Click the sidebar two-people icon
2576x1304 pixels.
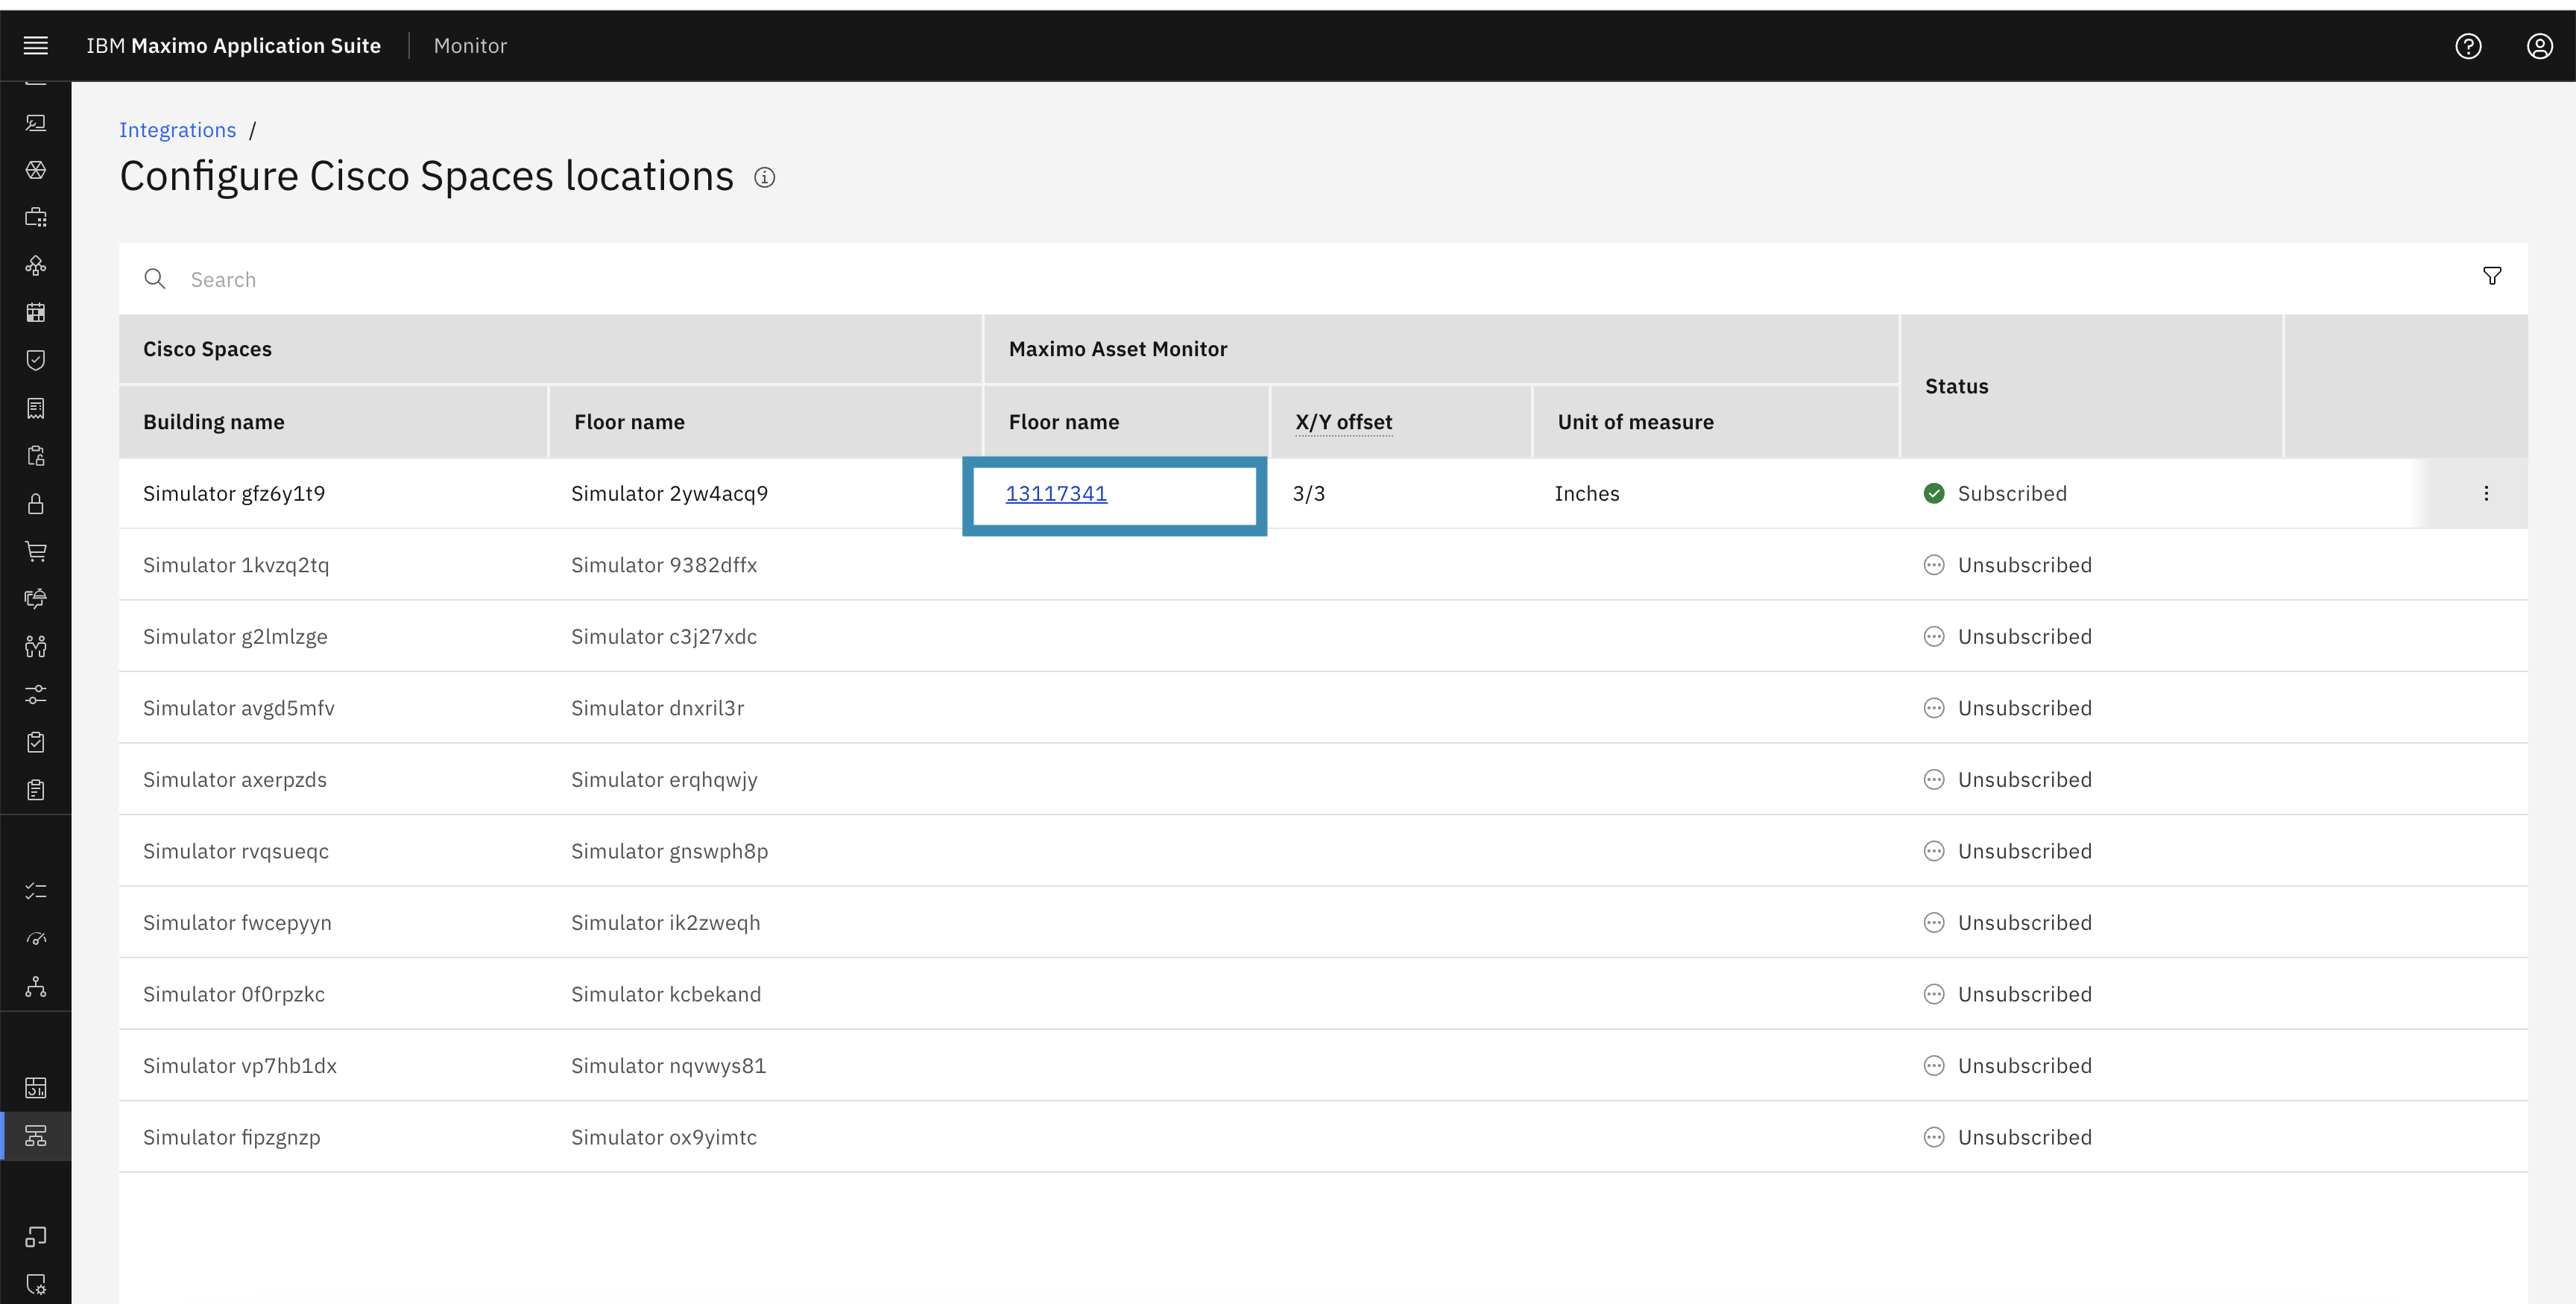(x=36, y=646)
